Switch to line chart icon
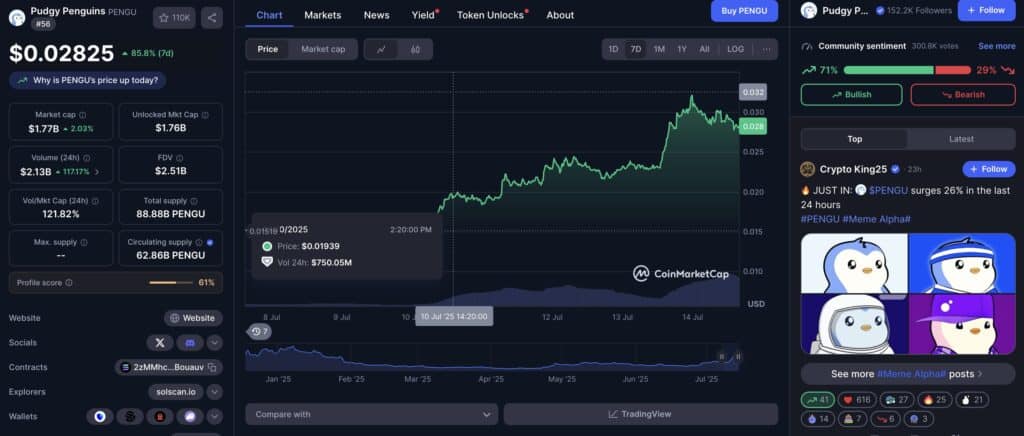The width and height of the screenshot is (1024, 436). [381, 50]
